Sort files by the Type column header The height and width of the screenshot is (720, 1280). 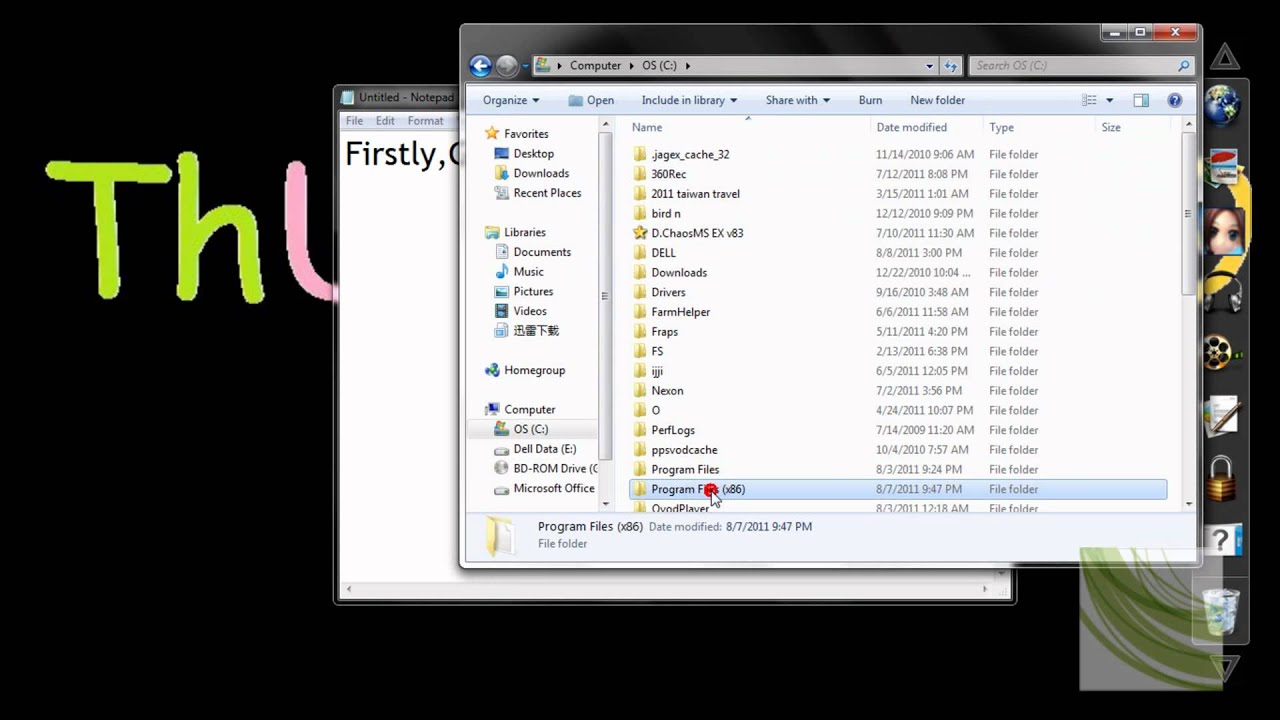(1001, 127)
